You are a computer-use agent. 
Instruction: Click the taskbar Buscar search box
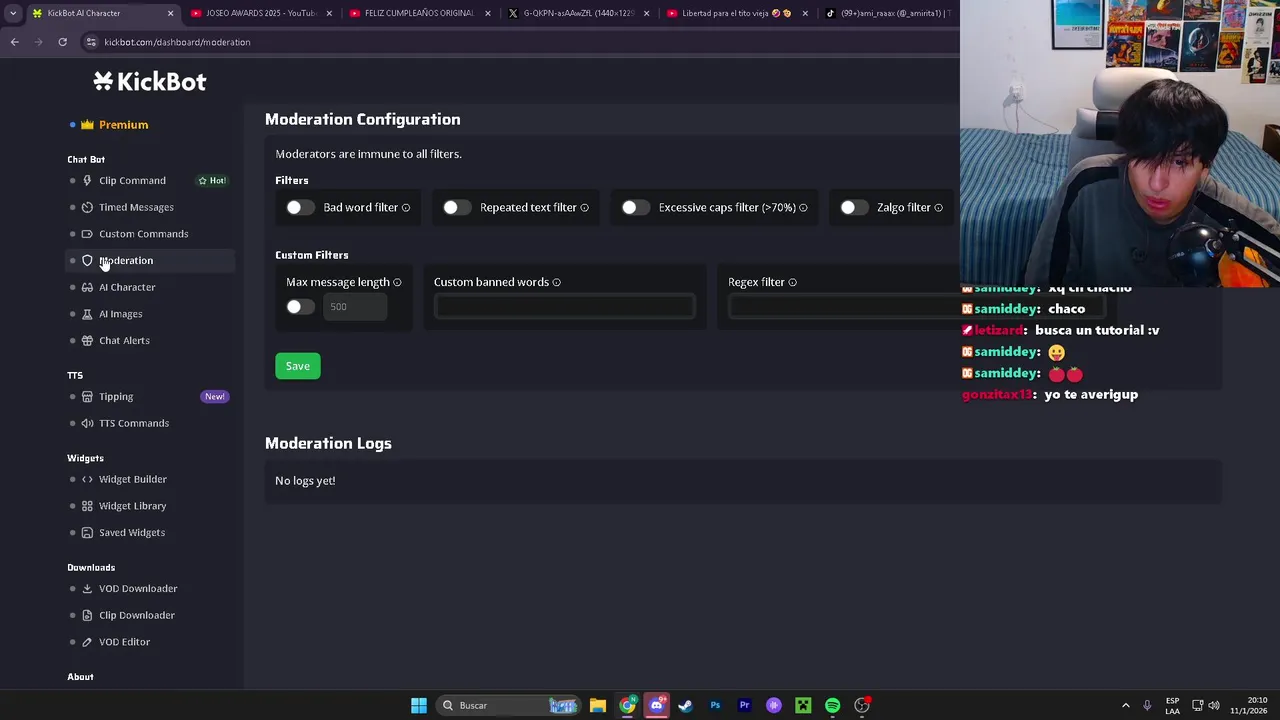click(510, 706)
